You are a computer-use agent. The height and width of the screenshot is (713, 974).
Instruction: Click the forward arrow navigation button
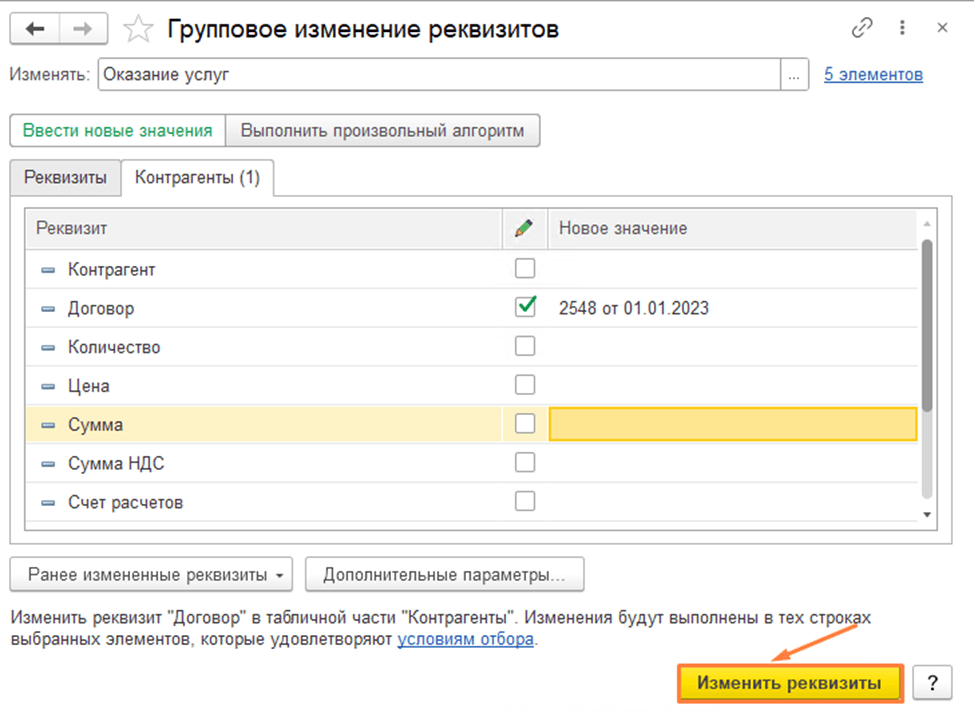click(83, 29)
